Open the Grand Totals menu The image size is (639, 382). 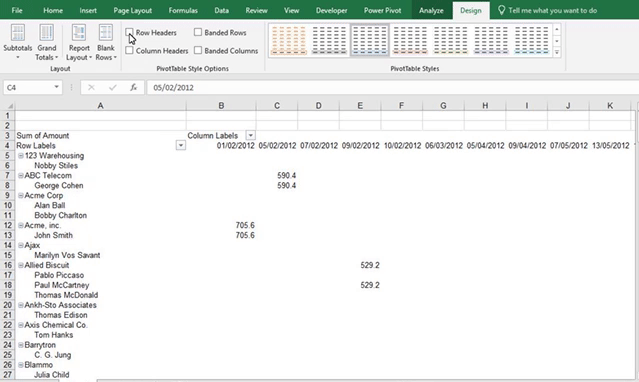point(46,42)
